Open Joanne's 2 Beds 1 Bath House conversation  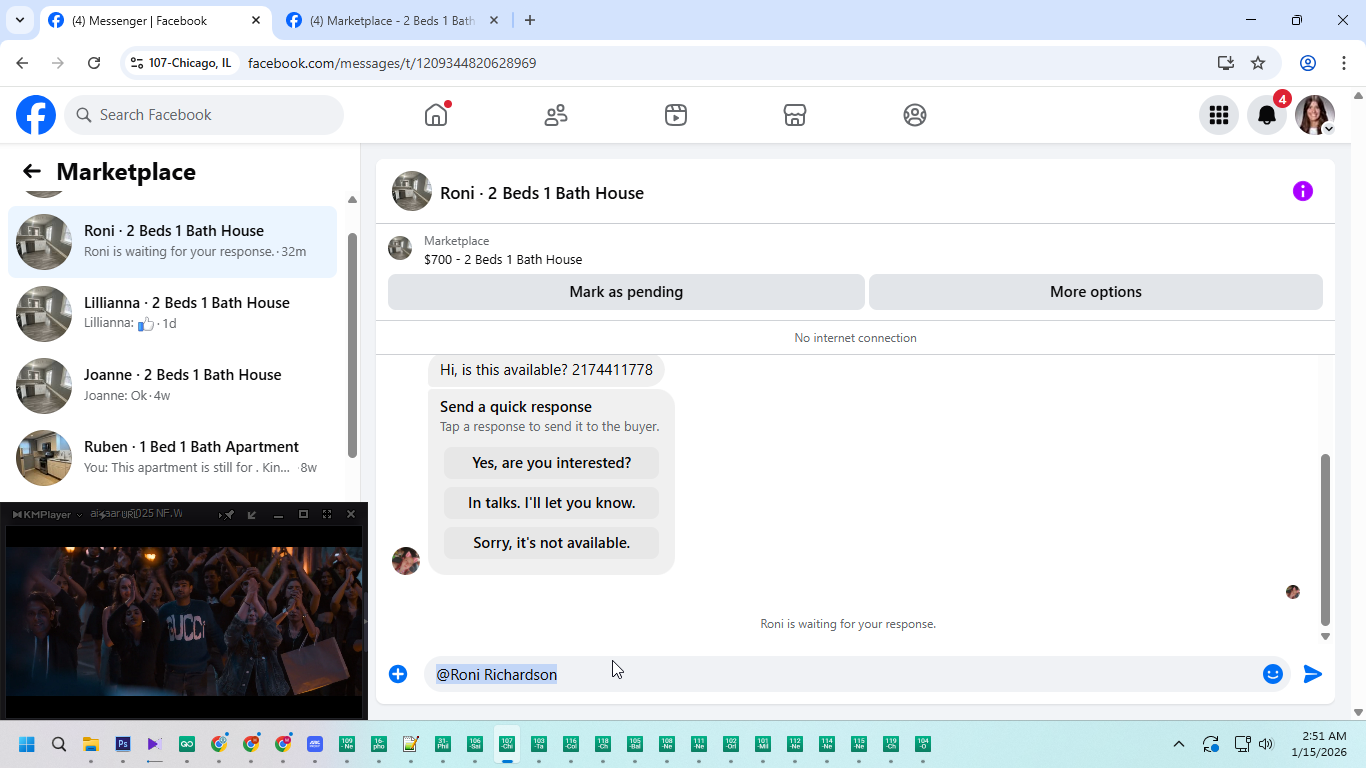(172, 386)
